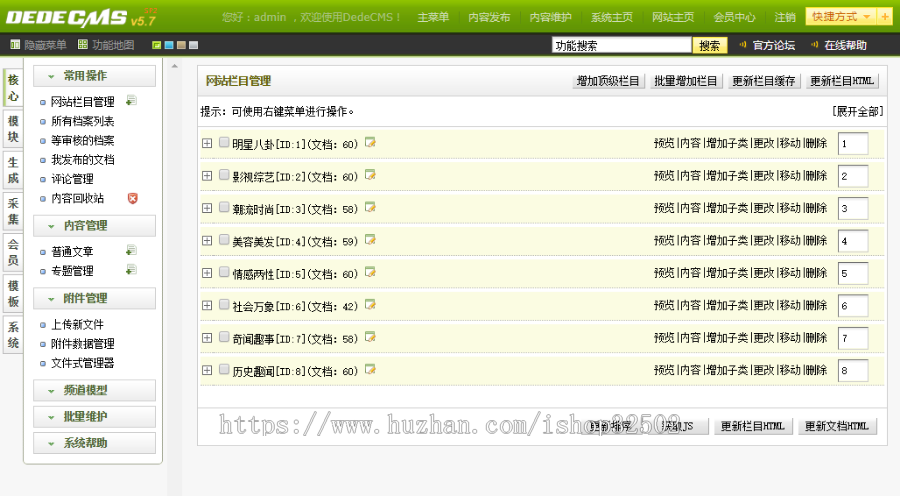Image resolution: width=900 pixels, height=496 pixels.
Task: Click the 功能搜索 input field
Action: (622, 45)
